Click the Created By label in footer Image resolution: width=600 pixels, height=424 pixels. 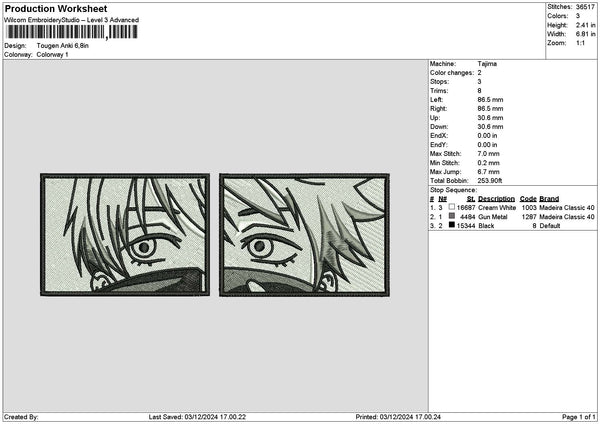click(21, 417)
